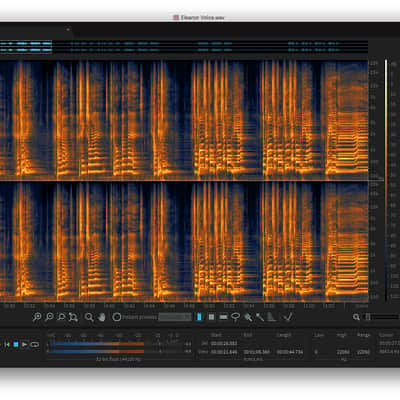400x400 pixels.
Task: Adjust the spectrogram amplitude color slider
Action: coord(386,180)
